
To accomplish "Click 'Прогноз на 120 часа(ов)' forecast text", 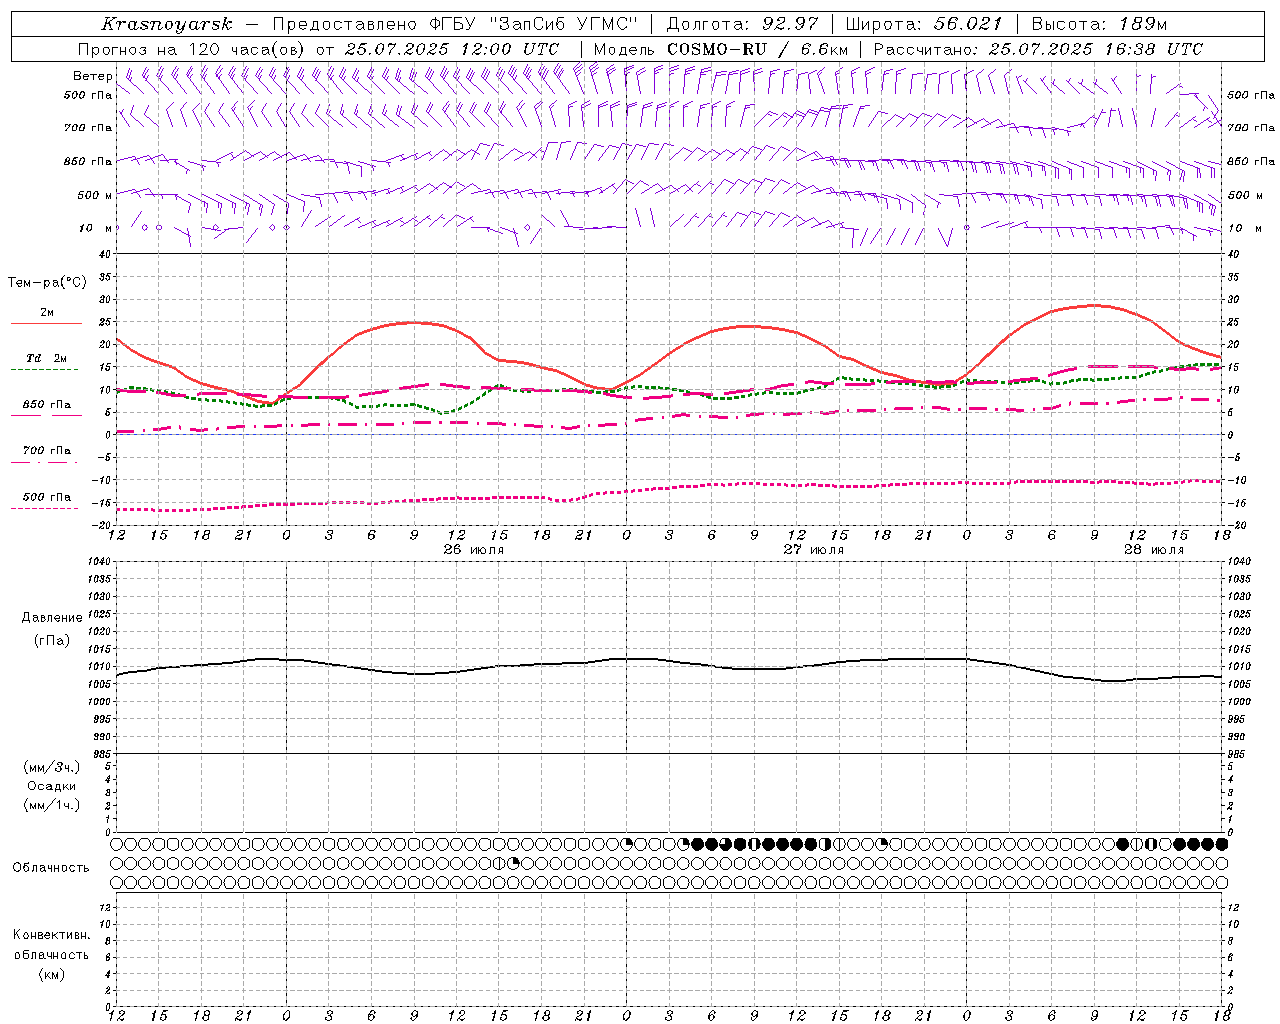I will click(x=192, y=49).
